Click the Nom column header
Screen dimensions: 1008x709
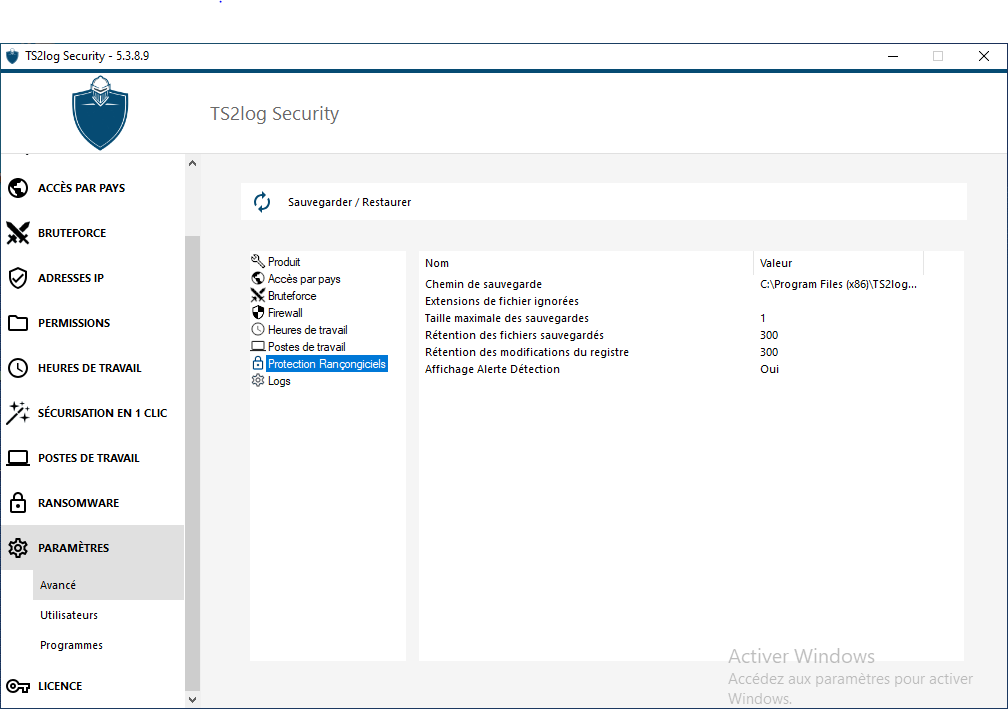click(x=586, y=263)
